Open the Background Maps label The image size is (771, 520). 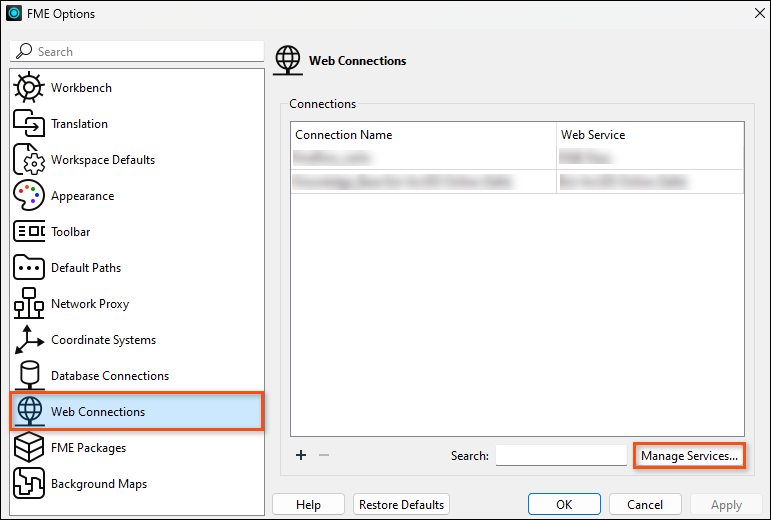click(x=99, y=484)
